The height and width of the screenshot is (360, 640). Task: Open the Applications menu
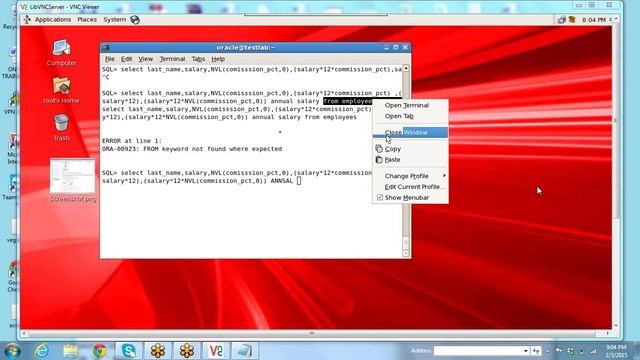[53, 20]
